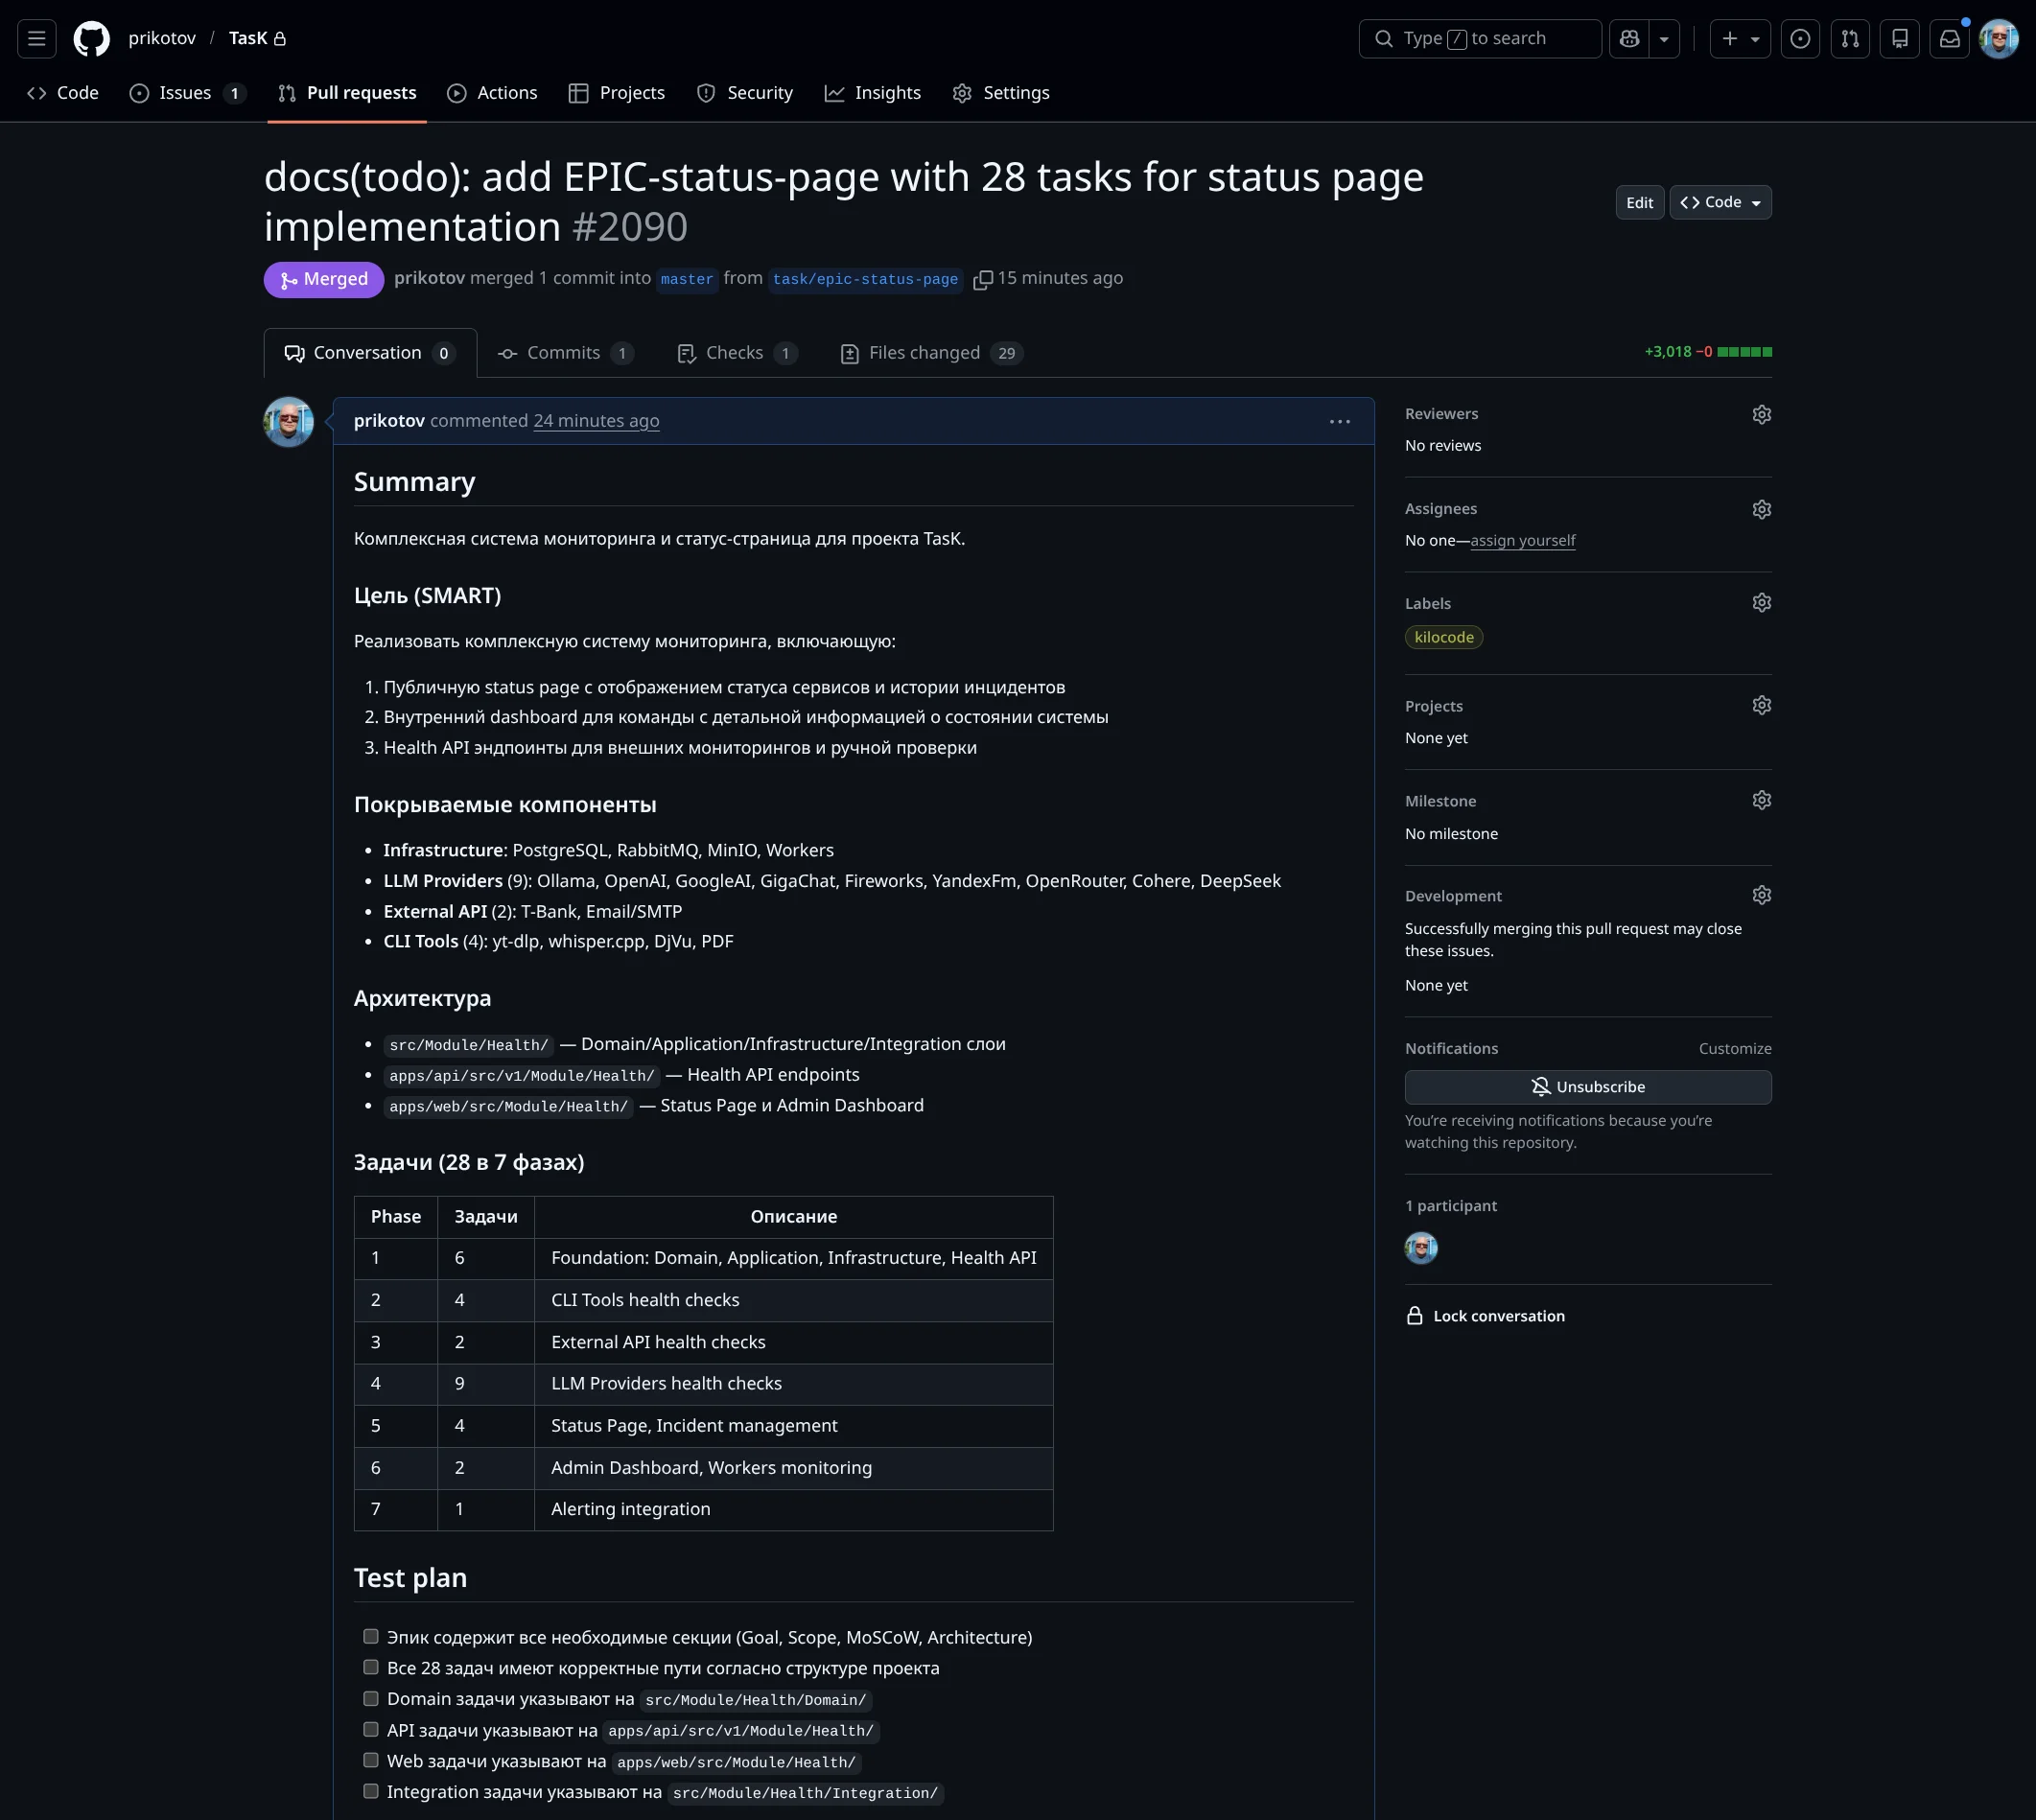
Task: Open the Copilot dropdown arrow
Action: point(1664,38)
